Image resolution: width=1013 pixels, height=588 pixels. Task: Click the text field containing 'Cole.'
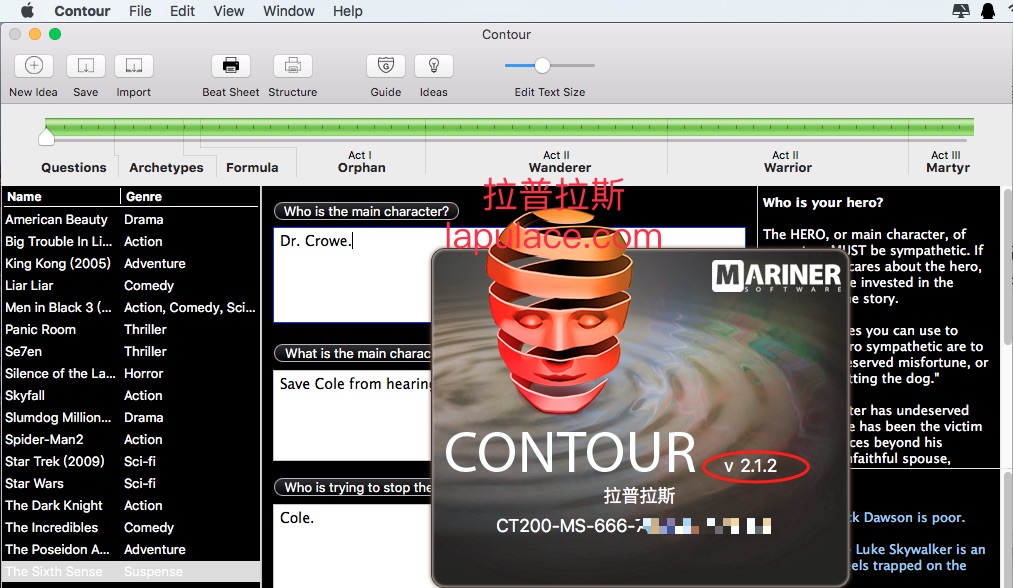(353, 545)
